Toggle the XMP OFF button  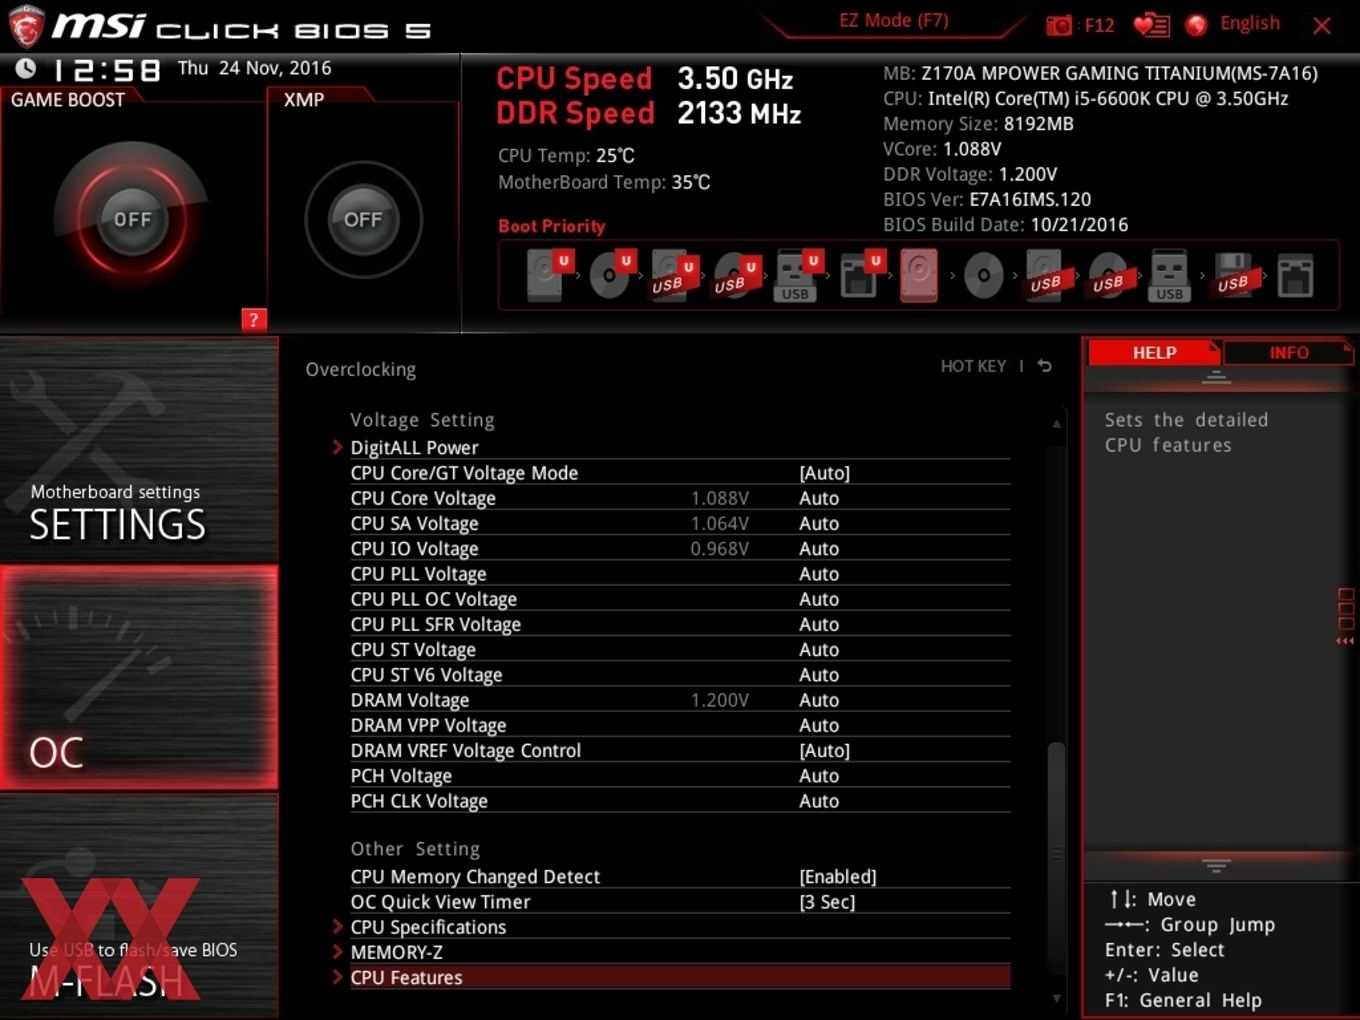pos(363,219)
